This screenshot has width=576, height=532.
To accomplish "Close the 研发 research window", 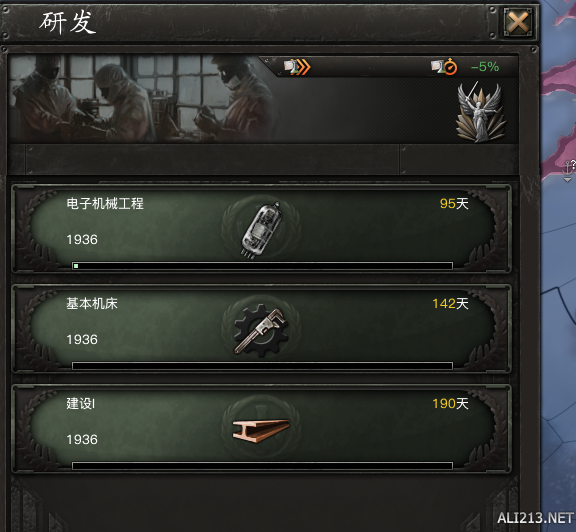I will click(x=518, y=22).
